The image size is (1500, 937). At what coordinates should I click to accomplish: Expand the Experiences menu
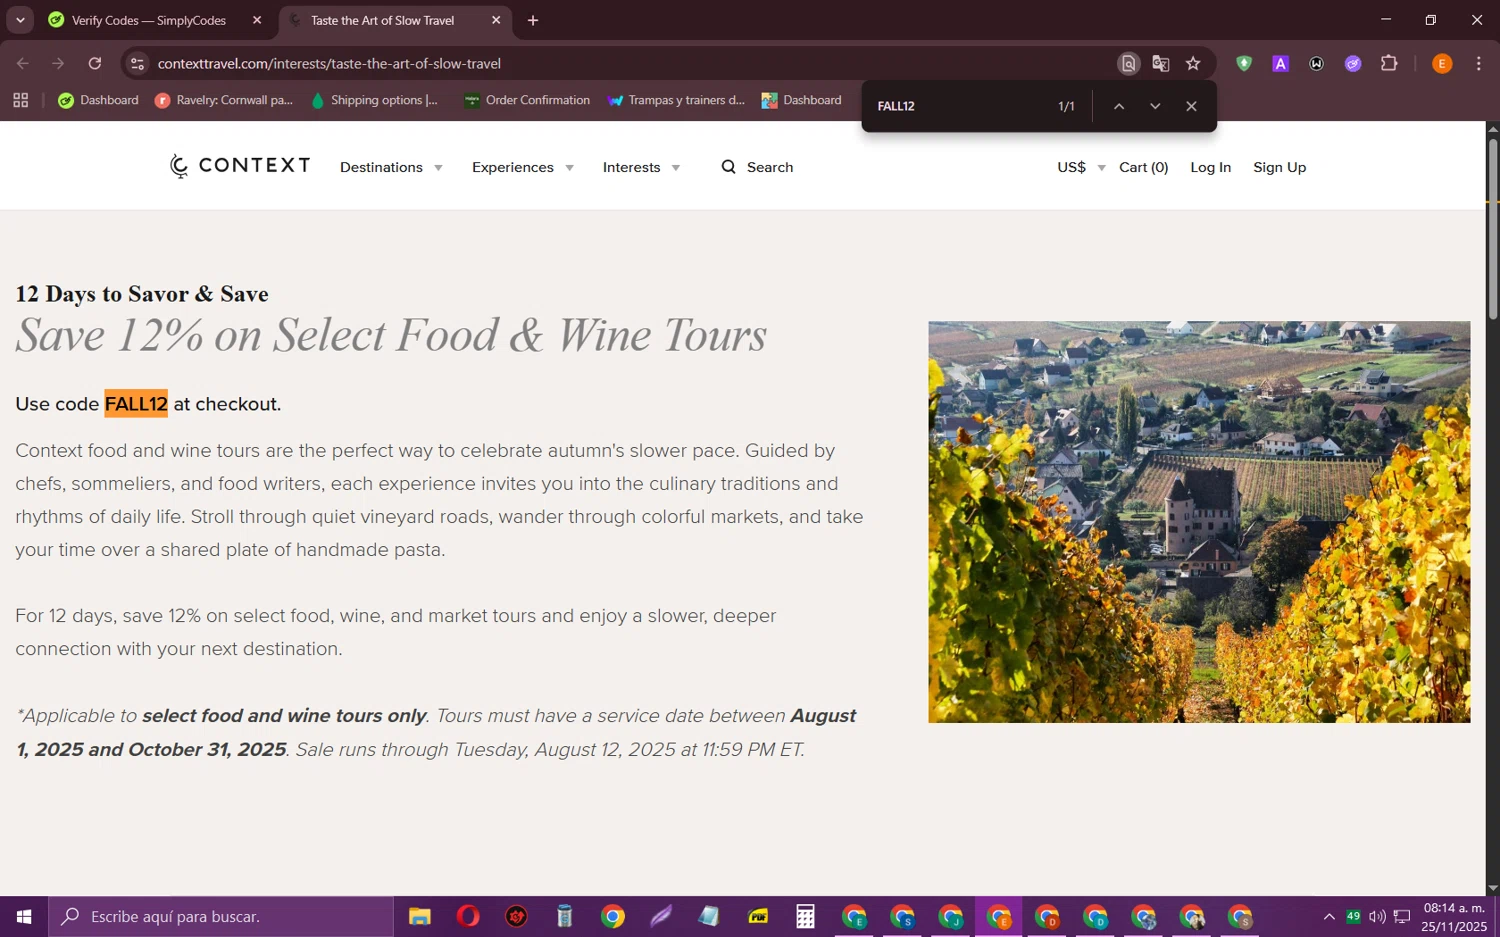(x=523, y=167)
